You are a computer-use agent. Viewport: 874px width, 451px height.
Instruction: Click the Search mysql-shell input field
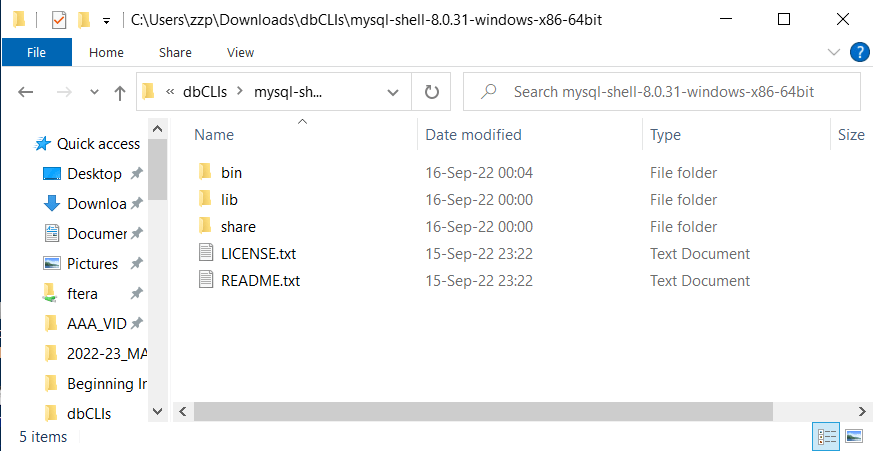tap(663, 92)
